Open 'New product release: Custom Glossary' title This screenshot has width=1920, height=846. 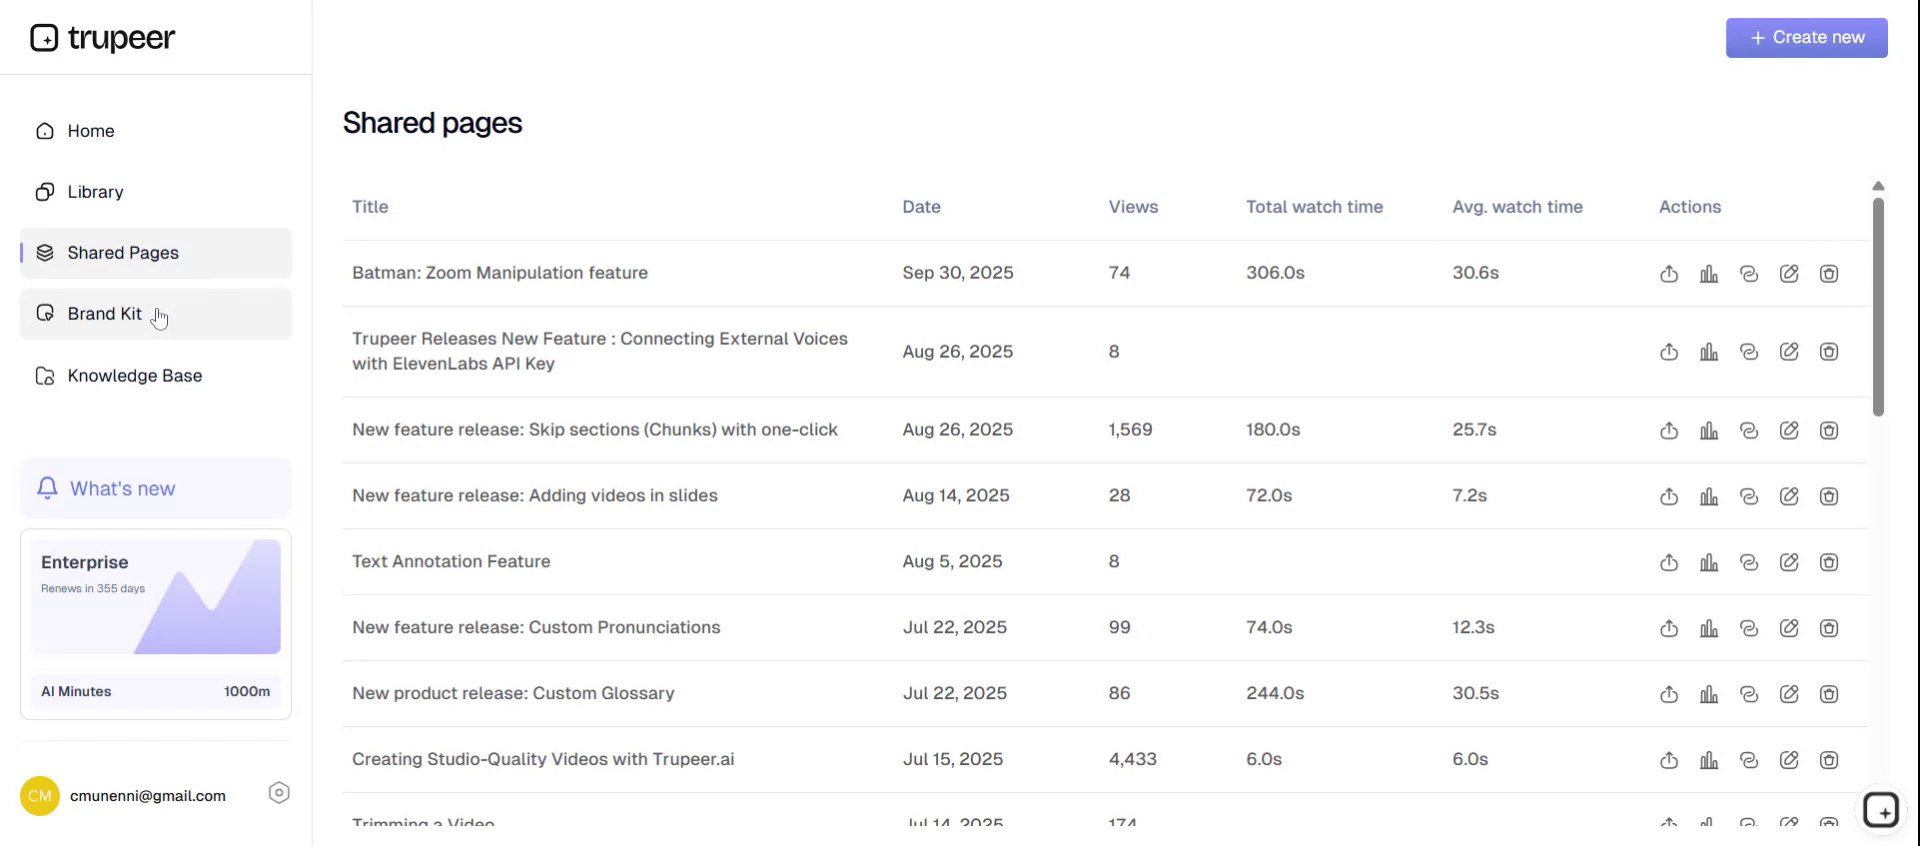(x=513, y=694)
